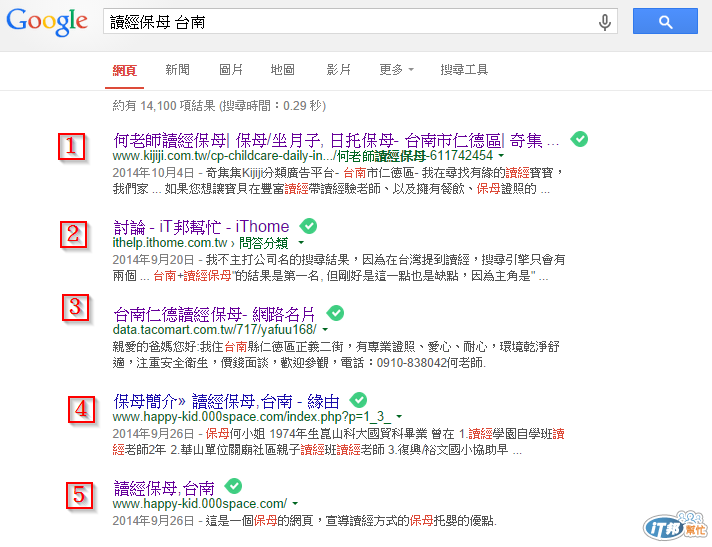The width and height of the screenshot is (712, 547).
Task: Expand the 更多 dropdown menu
Action: click(396, 69)
